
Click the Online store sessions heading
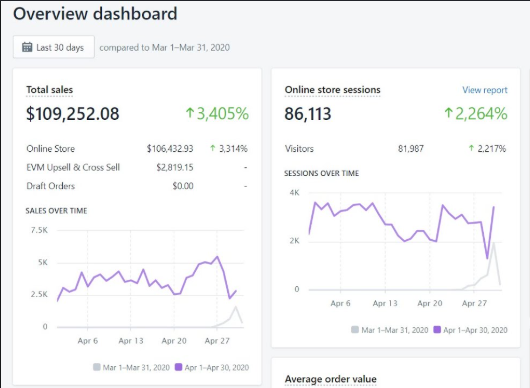pyautogui.click(x=332, y=90)
